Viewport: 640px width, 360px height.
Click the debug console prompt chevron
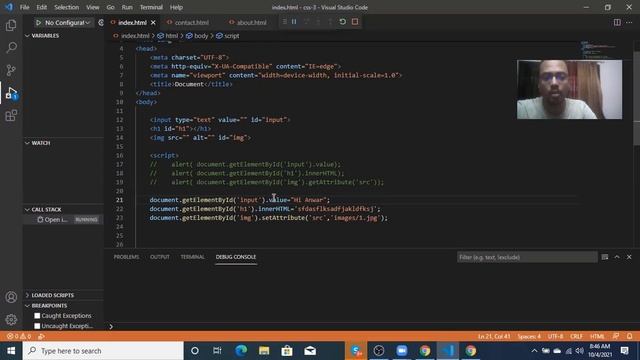111,326
